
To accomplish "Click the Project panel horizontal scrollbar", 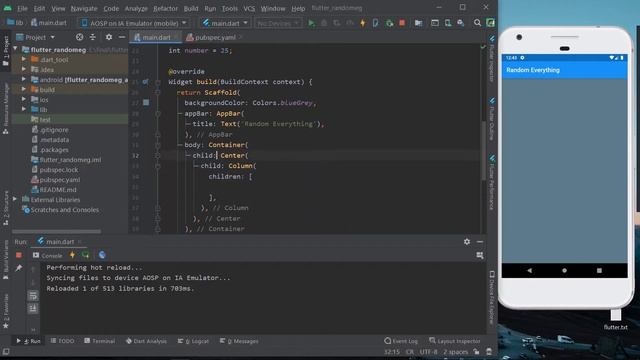I will point(57,231).
